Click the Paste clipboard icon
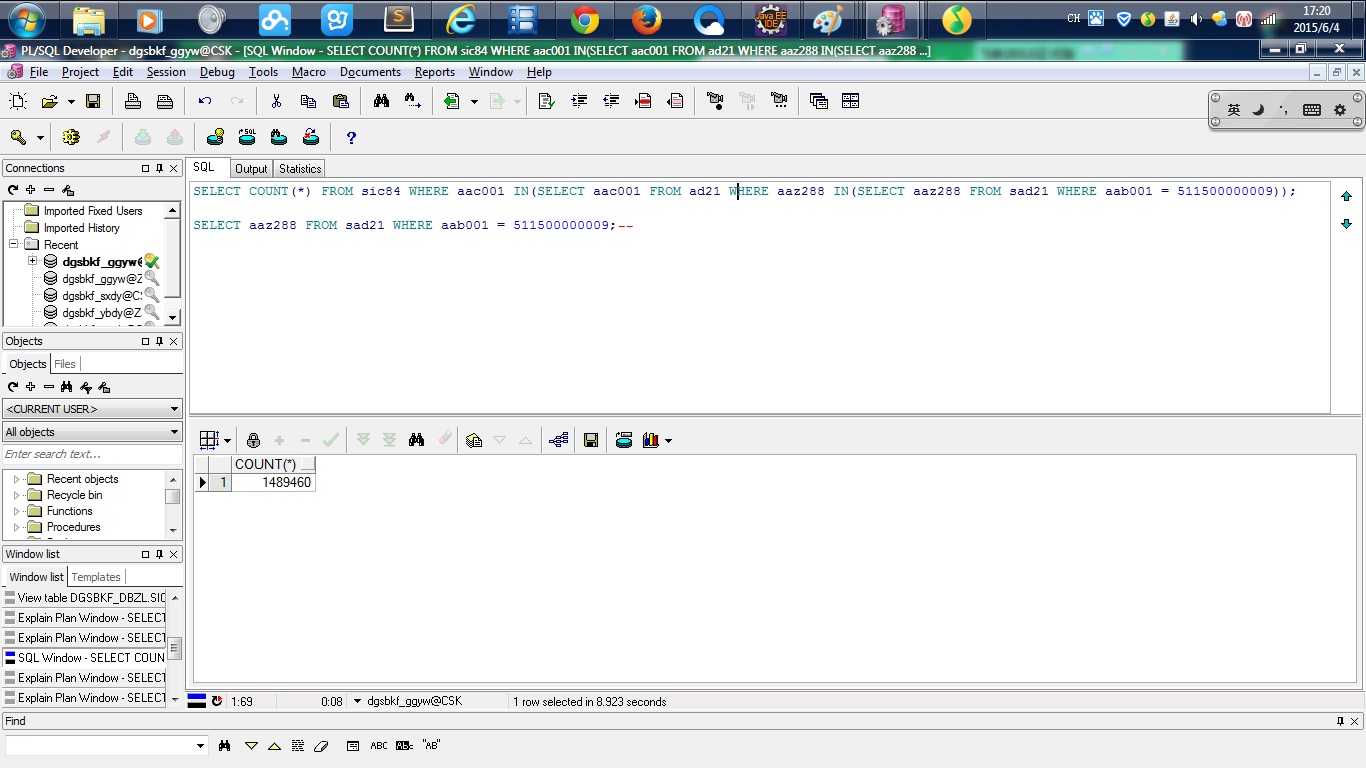Viewport: 1366px width, 768px height. click(x=340, y=101)
